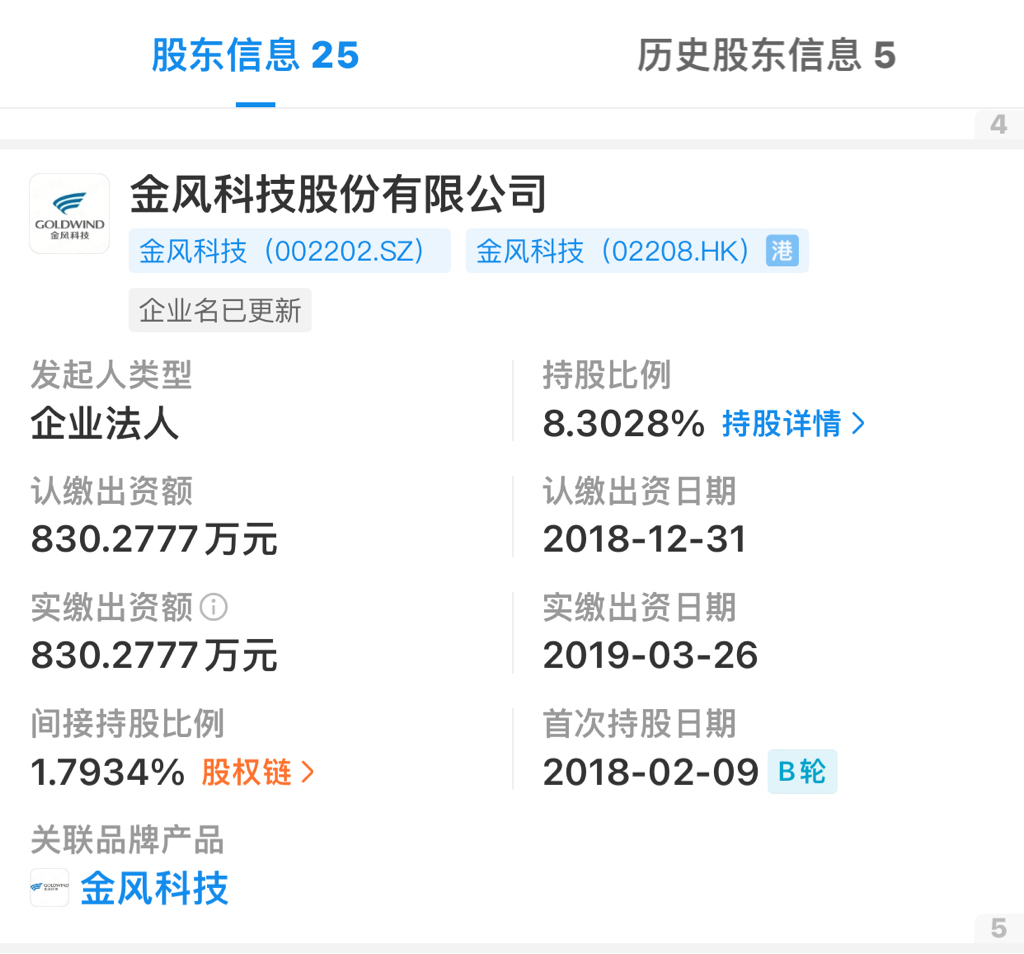View 持股详情 link
The image size is (1024, 954).
pos(782,424)
